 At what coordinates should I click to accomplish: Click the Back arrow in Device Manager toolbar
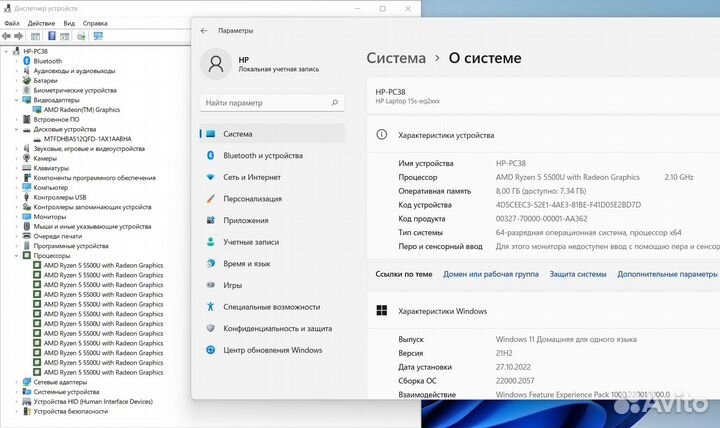point(6,36)
